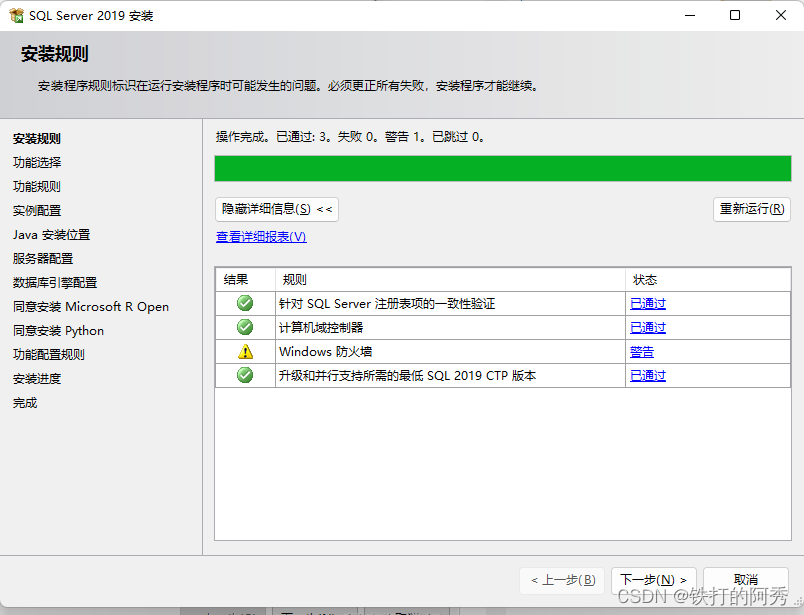Open 已通过 link for 计算机域控制器
The width and height of the screenshot is (804, 615).
(x=648, y=328)
